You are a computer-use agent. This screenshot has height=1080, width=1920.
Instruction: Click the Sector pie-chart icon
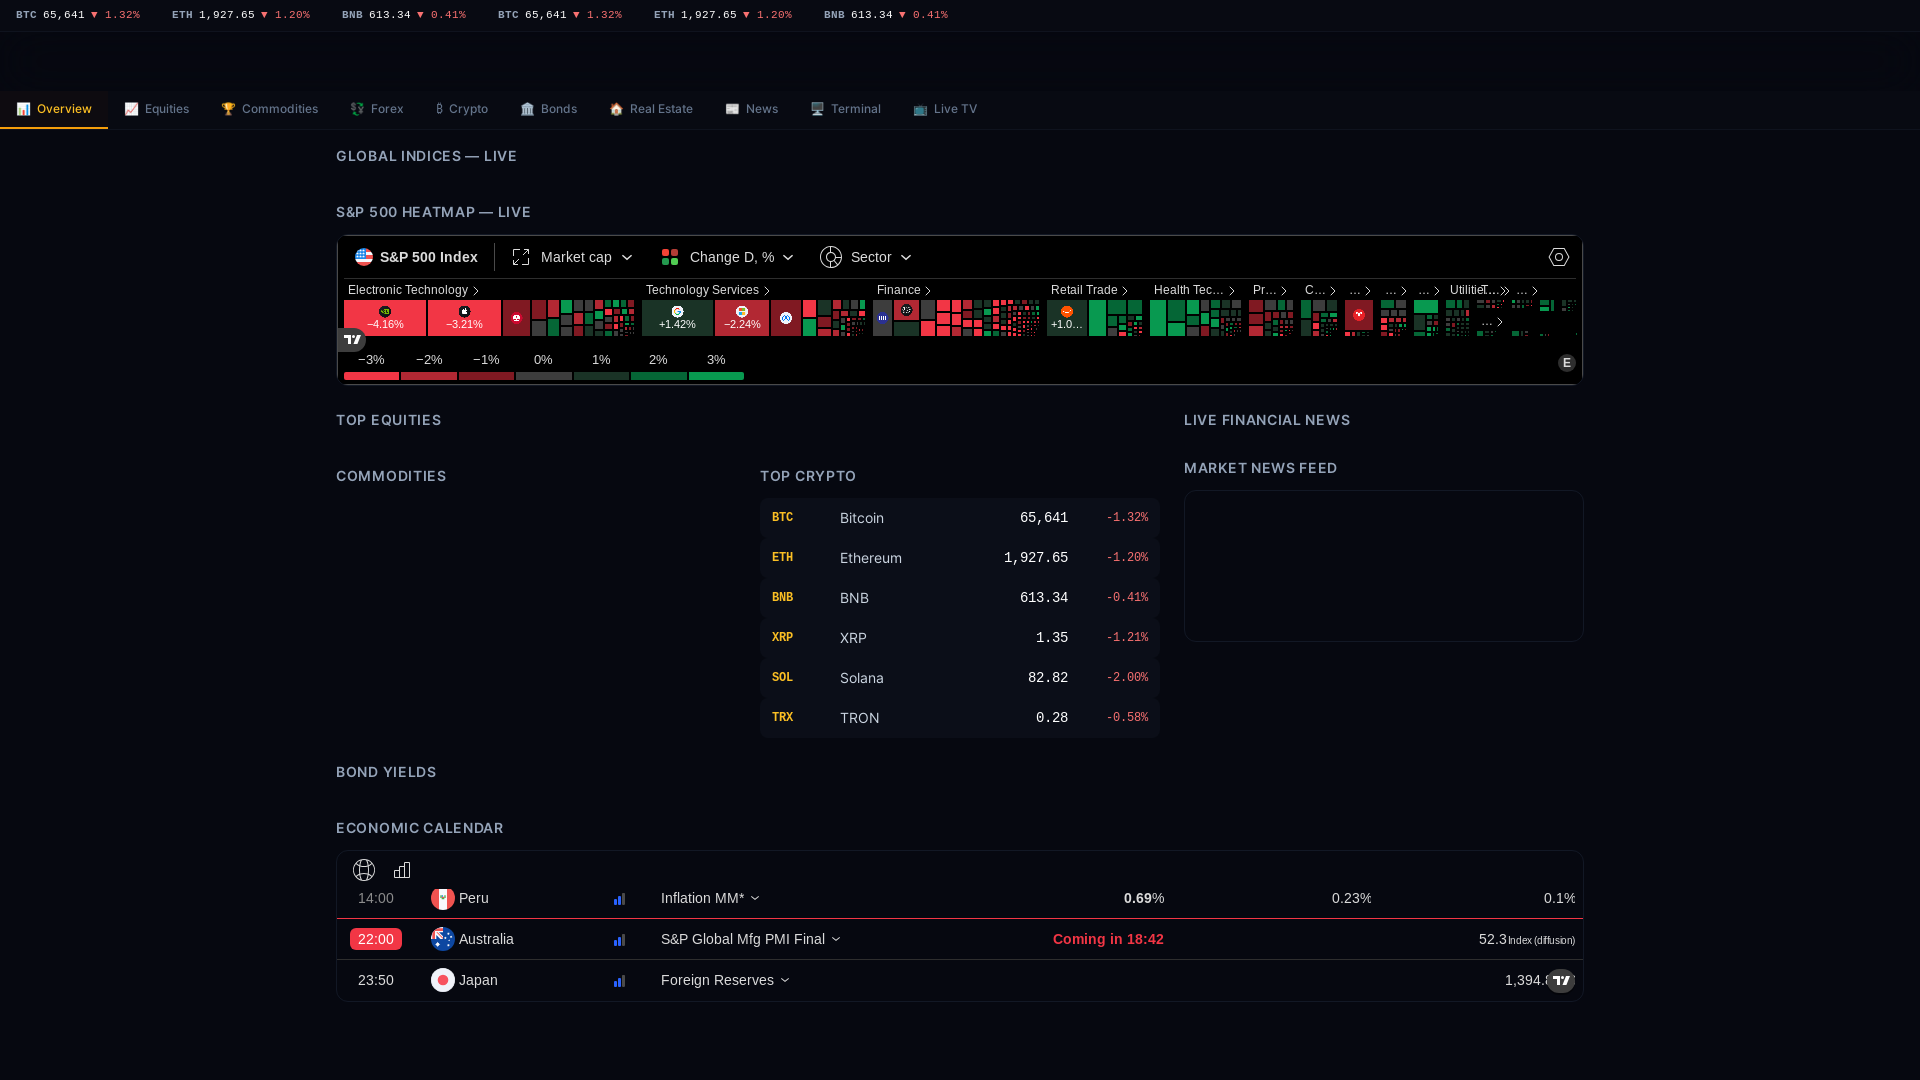coord(831,257)
